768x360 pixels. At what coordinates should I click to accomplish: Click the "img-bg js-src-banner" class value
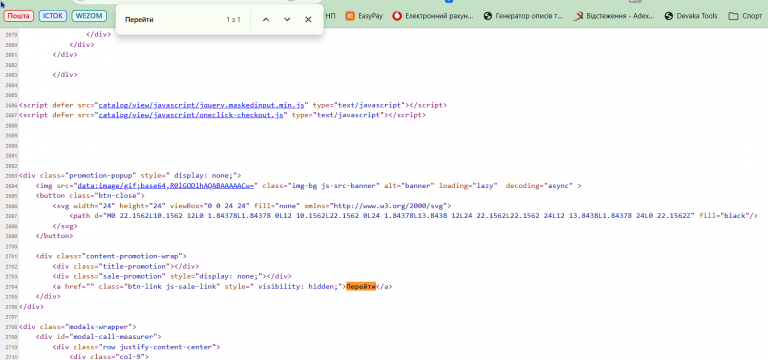pyautogui.click(x=335, y=186)
